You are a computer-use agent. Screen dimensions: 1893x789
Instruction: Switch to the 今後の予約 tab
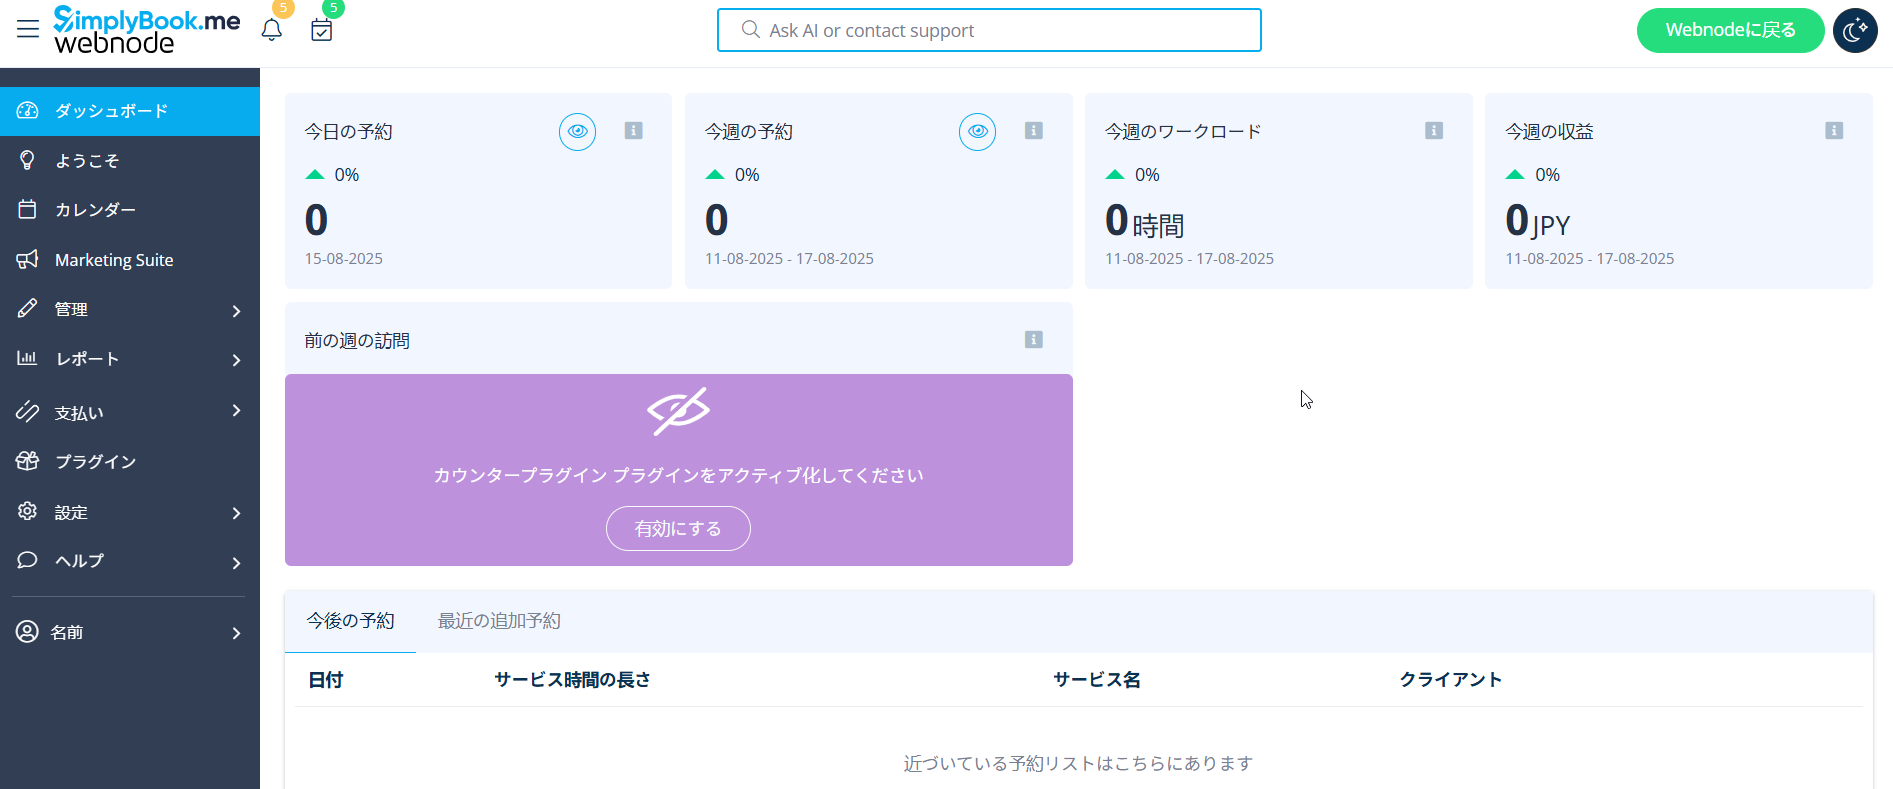pyautogui.click(x=350, y=621)
